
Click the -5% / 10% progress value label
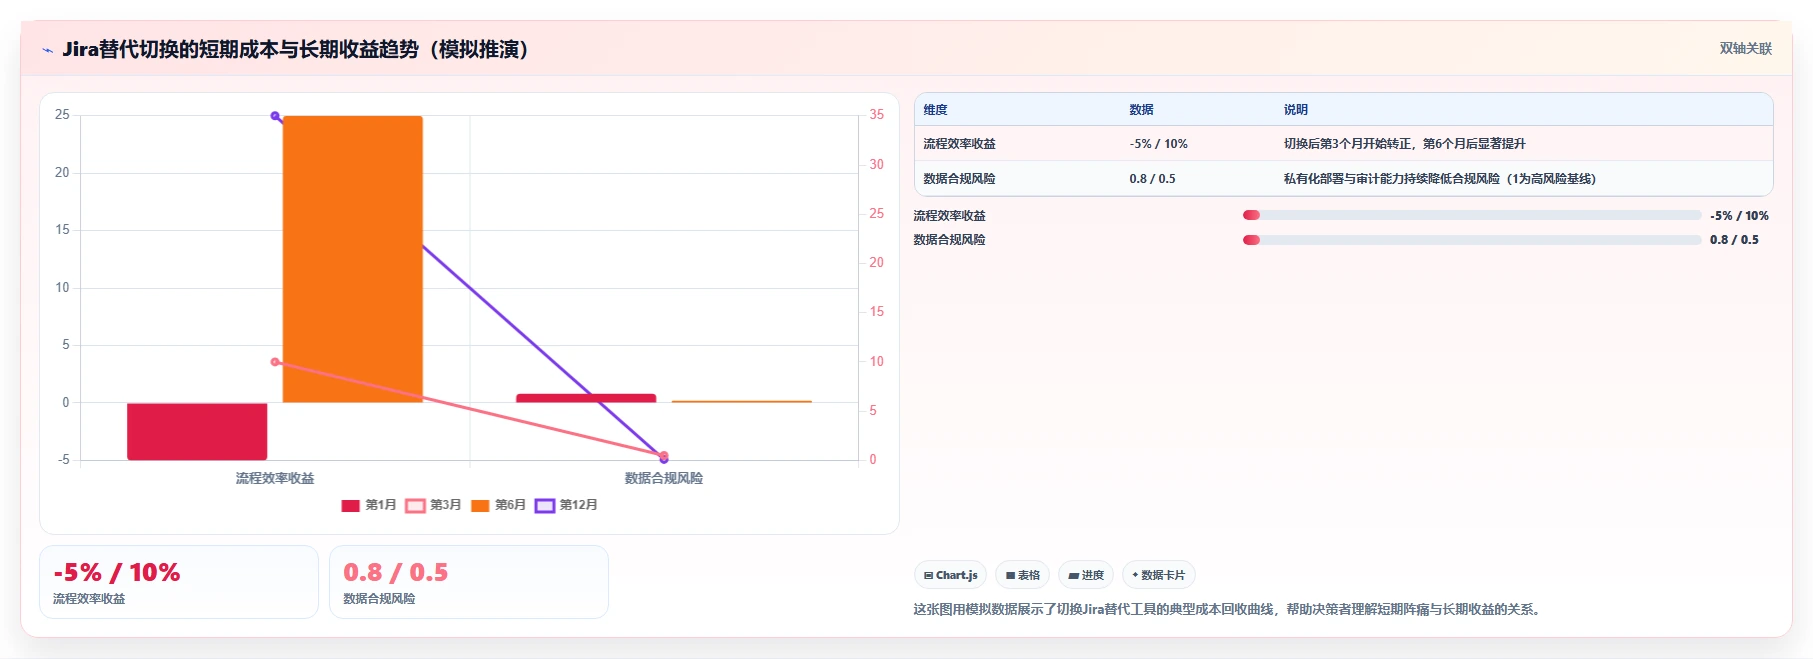pos(1739,215)
